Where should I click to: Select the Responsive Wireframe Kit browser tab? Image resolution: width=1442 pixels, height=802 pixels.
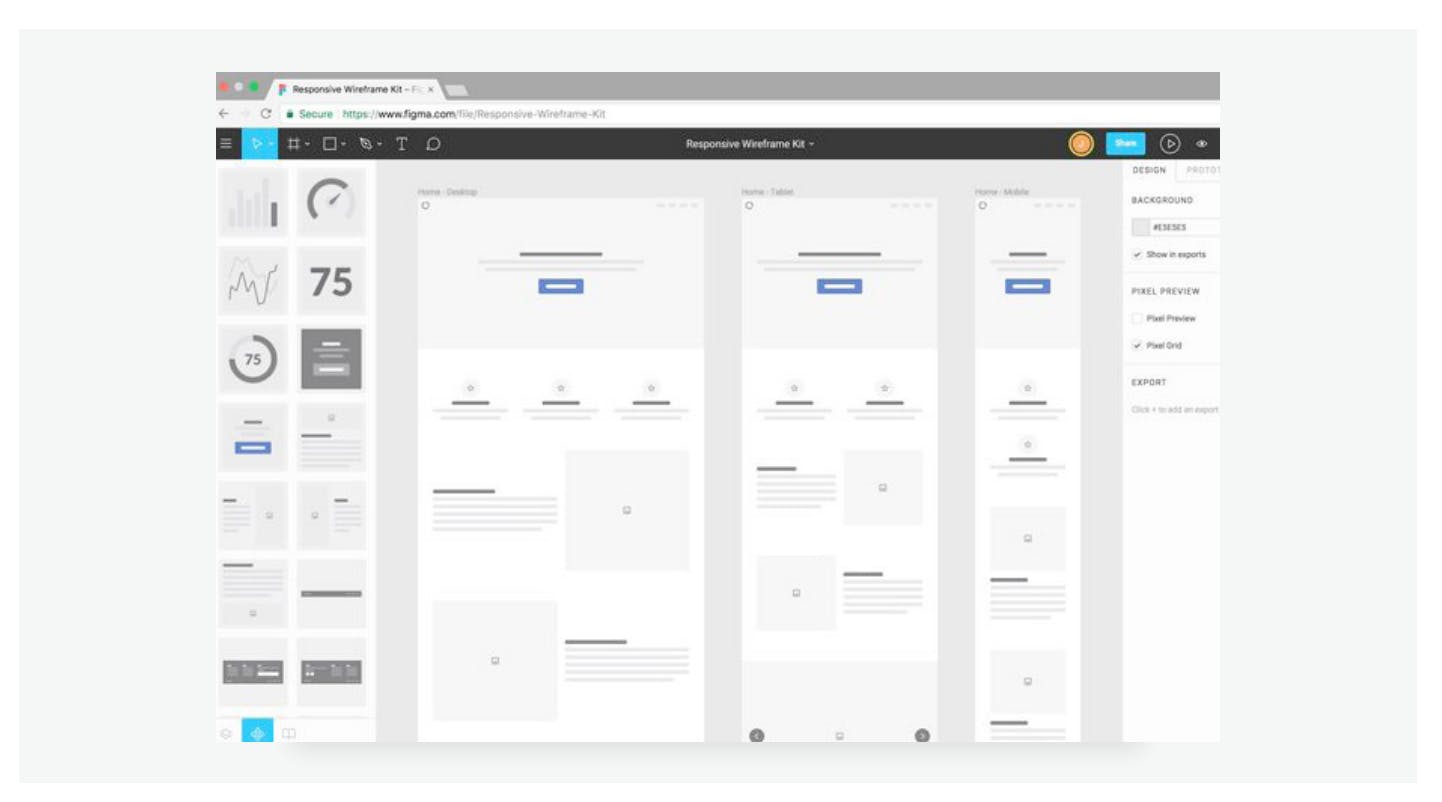tap(356, 89)
